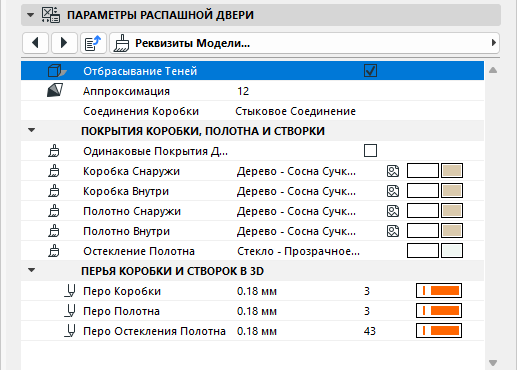Open surface list for Полотно Внутри
The height and width of the screenshot is (370, 517).
296,231
